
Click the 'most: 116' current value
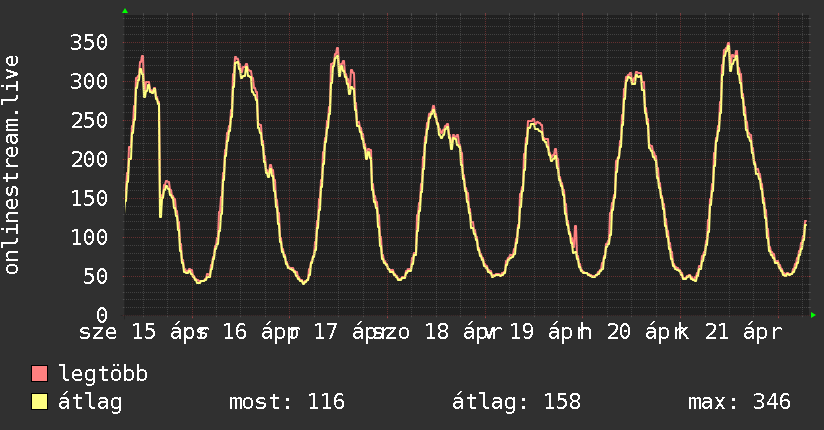[x=286, y=402]
